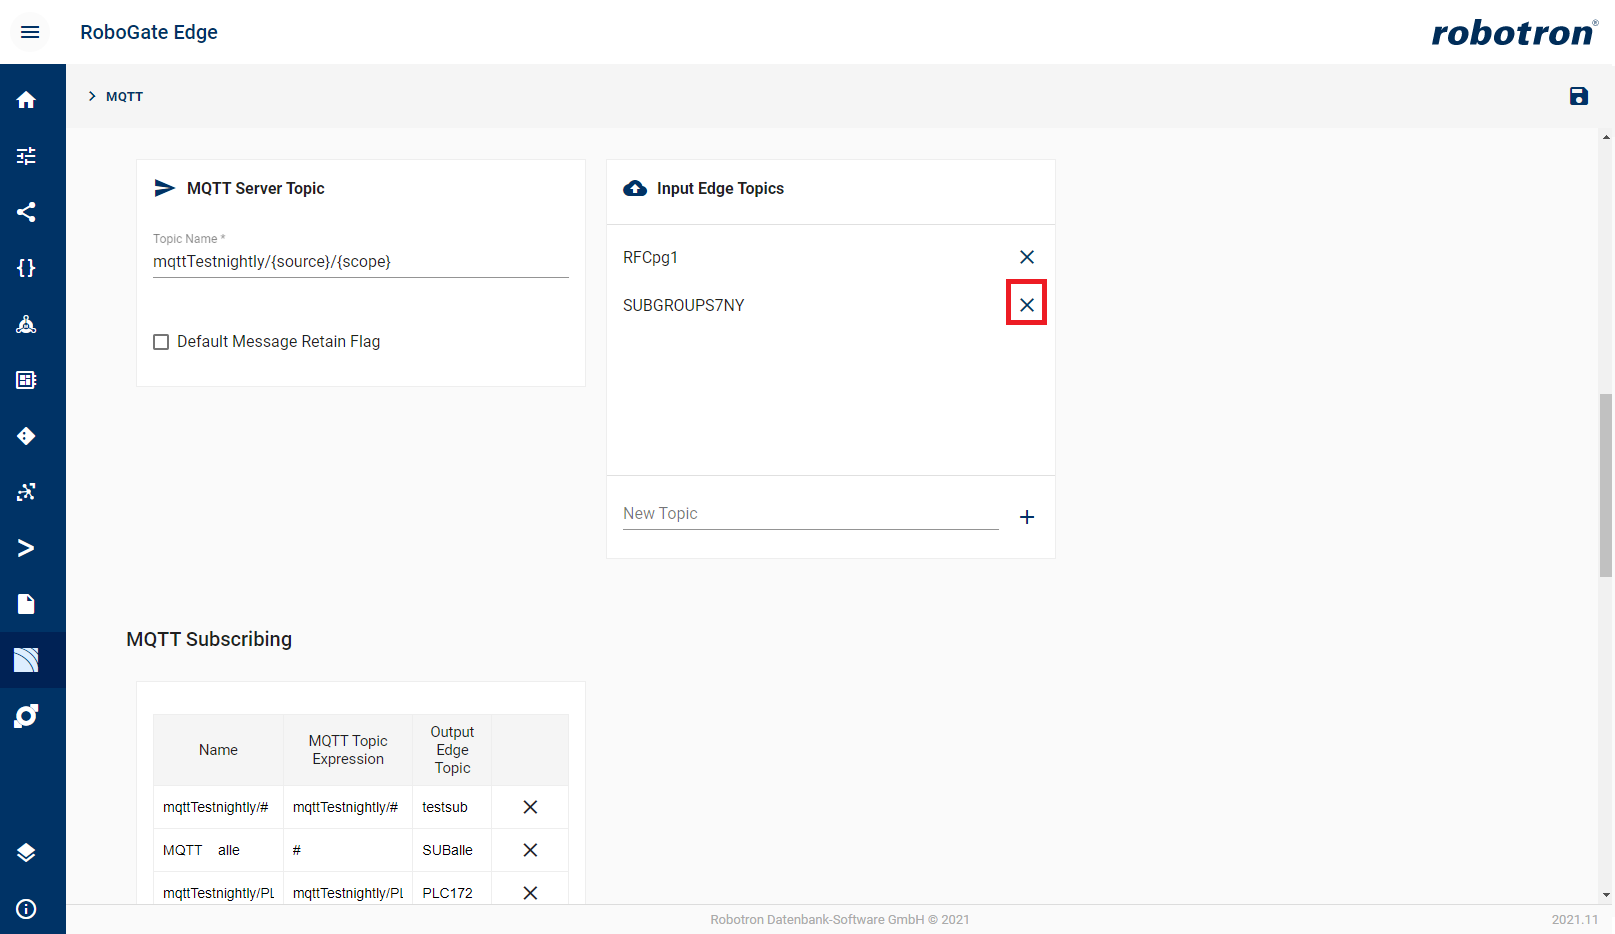This screenshot has height=934, width=1615.
Task: Click the New Topic input field
Action: 810,514
